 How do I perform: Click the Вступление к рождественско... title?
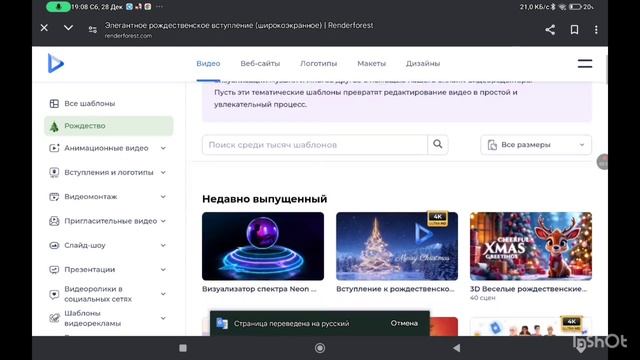coord(395,289)
